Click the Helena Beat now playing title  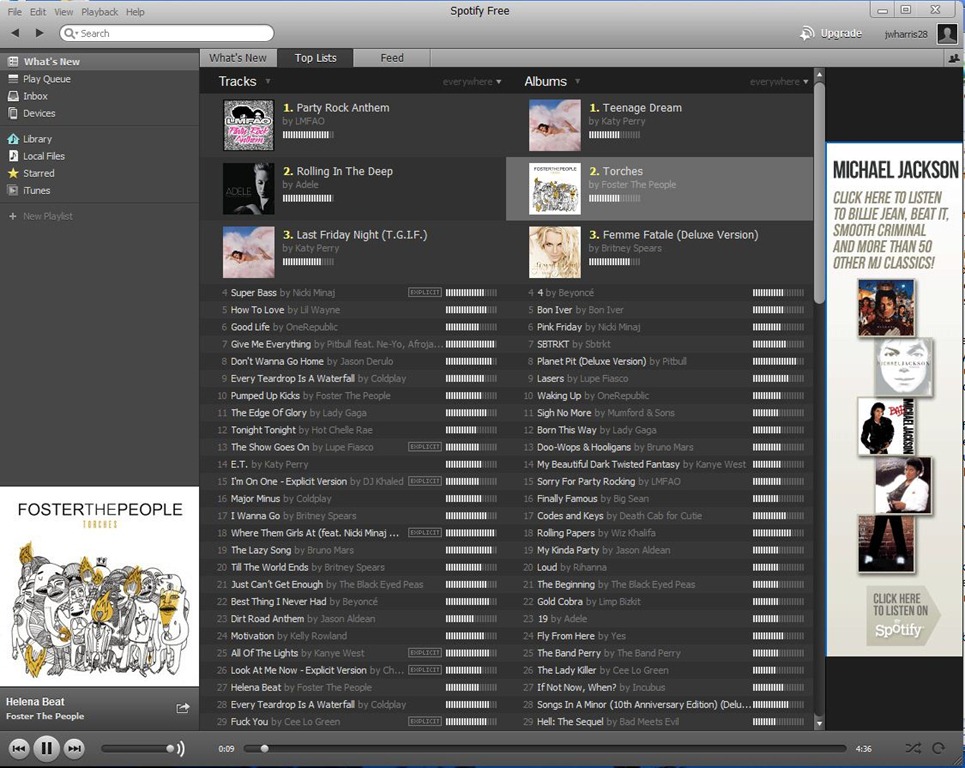click(x=35, y=702)
